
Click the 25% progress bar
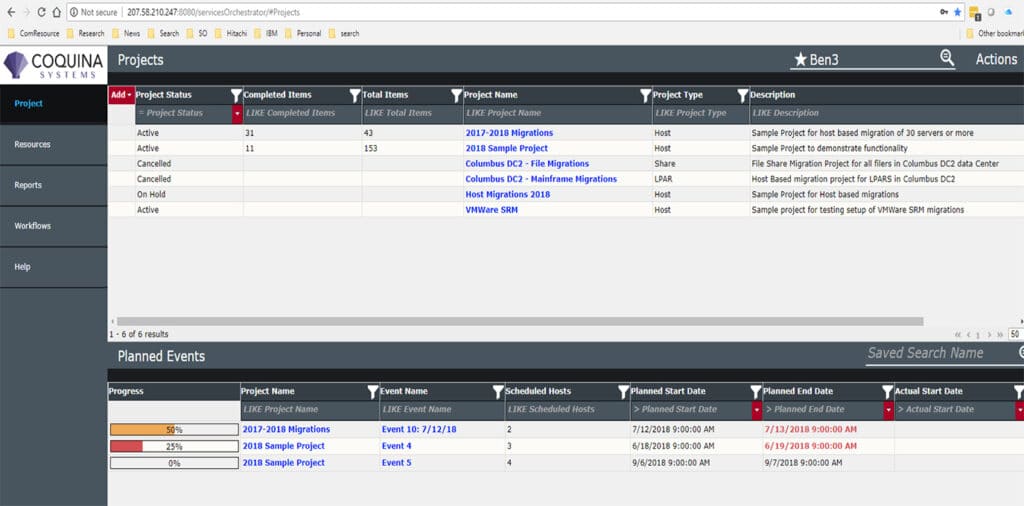[174, 447]
